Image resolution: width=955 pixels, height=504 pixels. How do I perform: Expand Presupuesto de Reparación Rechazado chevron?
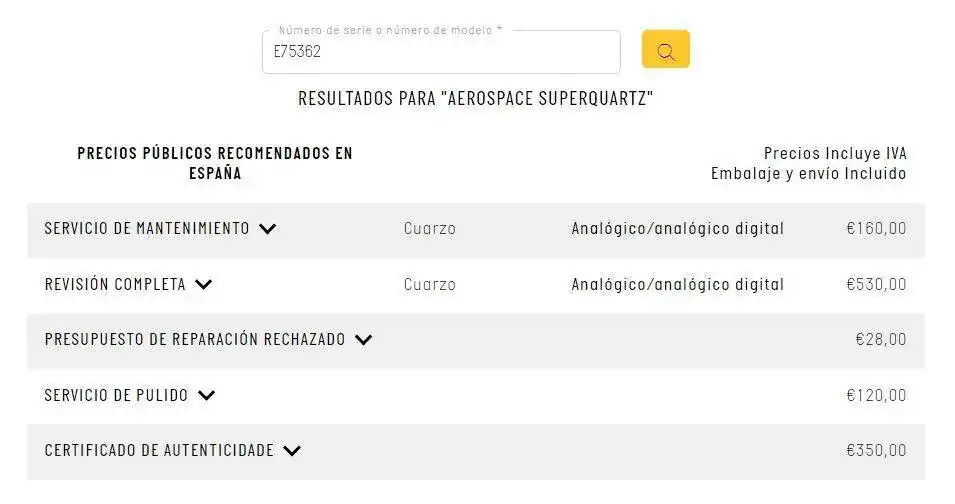click(x=364, y=340)
